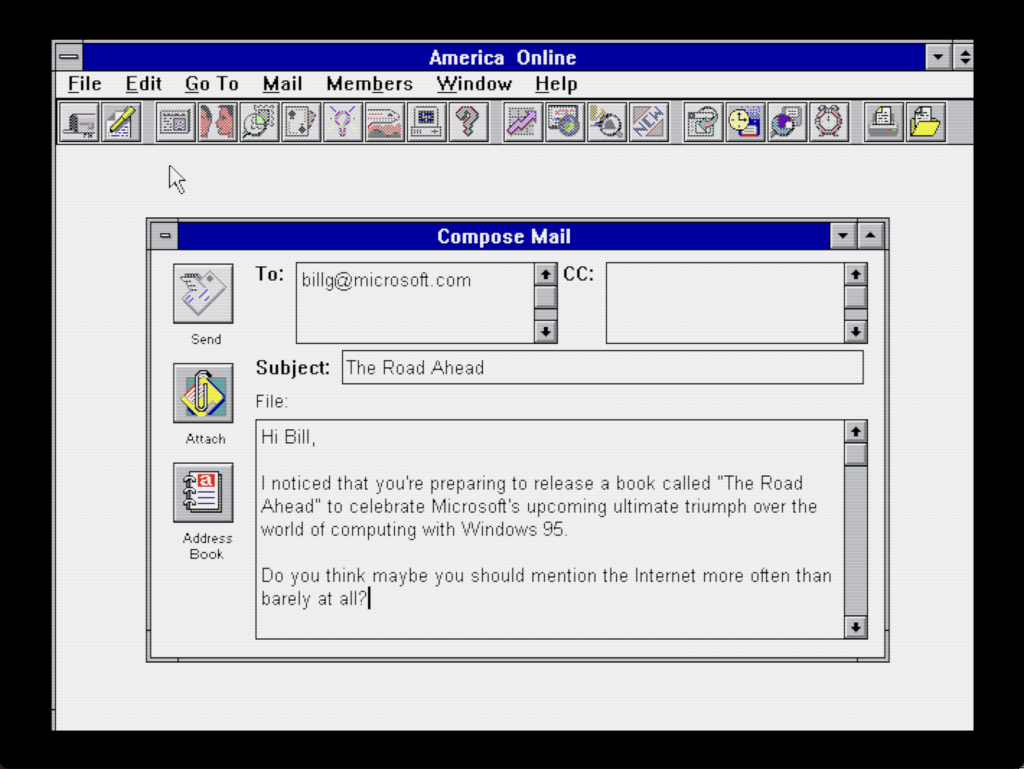1024x769 pixels.
Task: Click the CC field up scroll arrow
Action: click(856, 274)
